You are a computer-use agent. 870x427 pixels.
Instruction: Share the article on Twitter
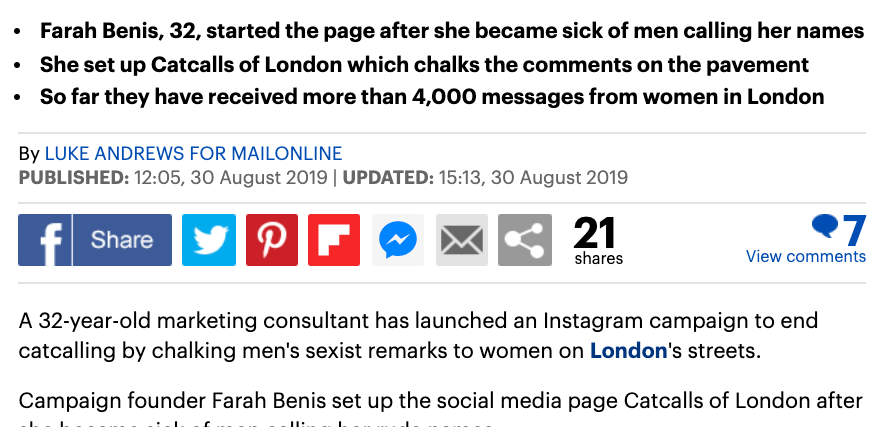pos(209,240)
